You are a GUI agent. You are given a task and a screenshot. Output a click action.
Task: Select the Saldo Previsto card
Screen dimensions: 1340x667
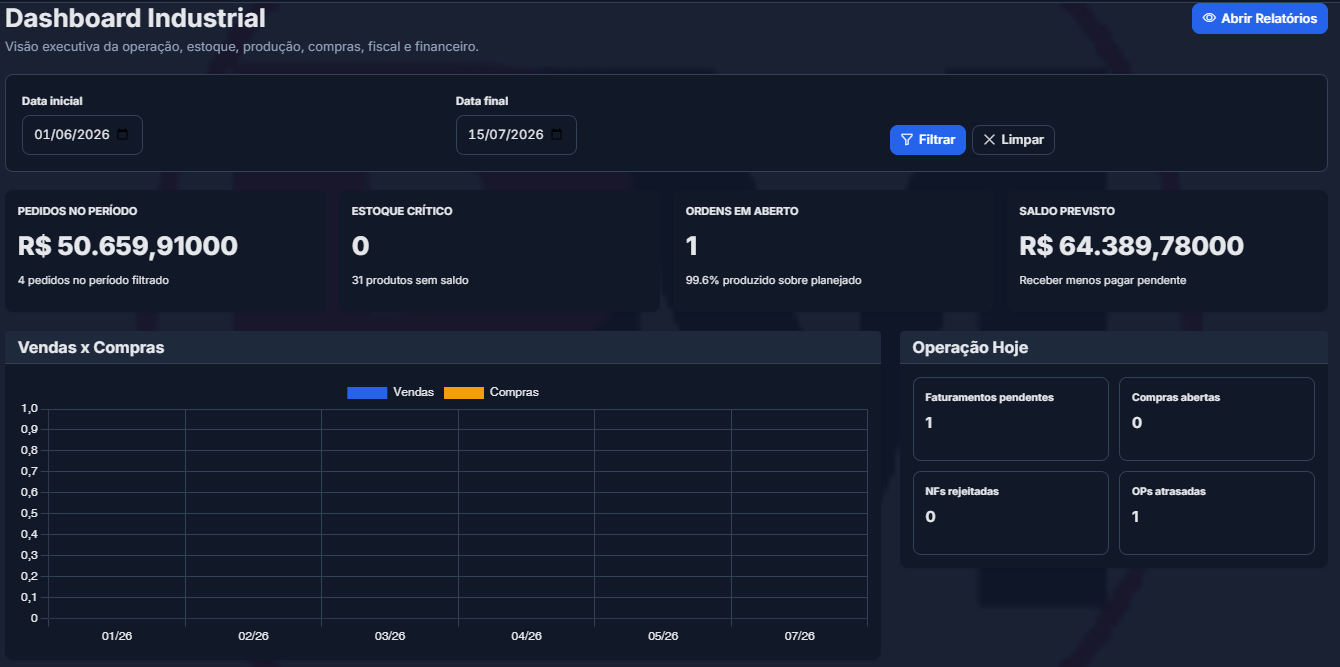1167,251
